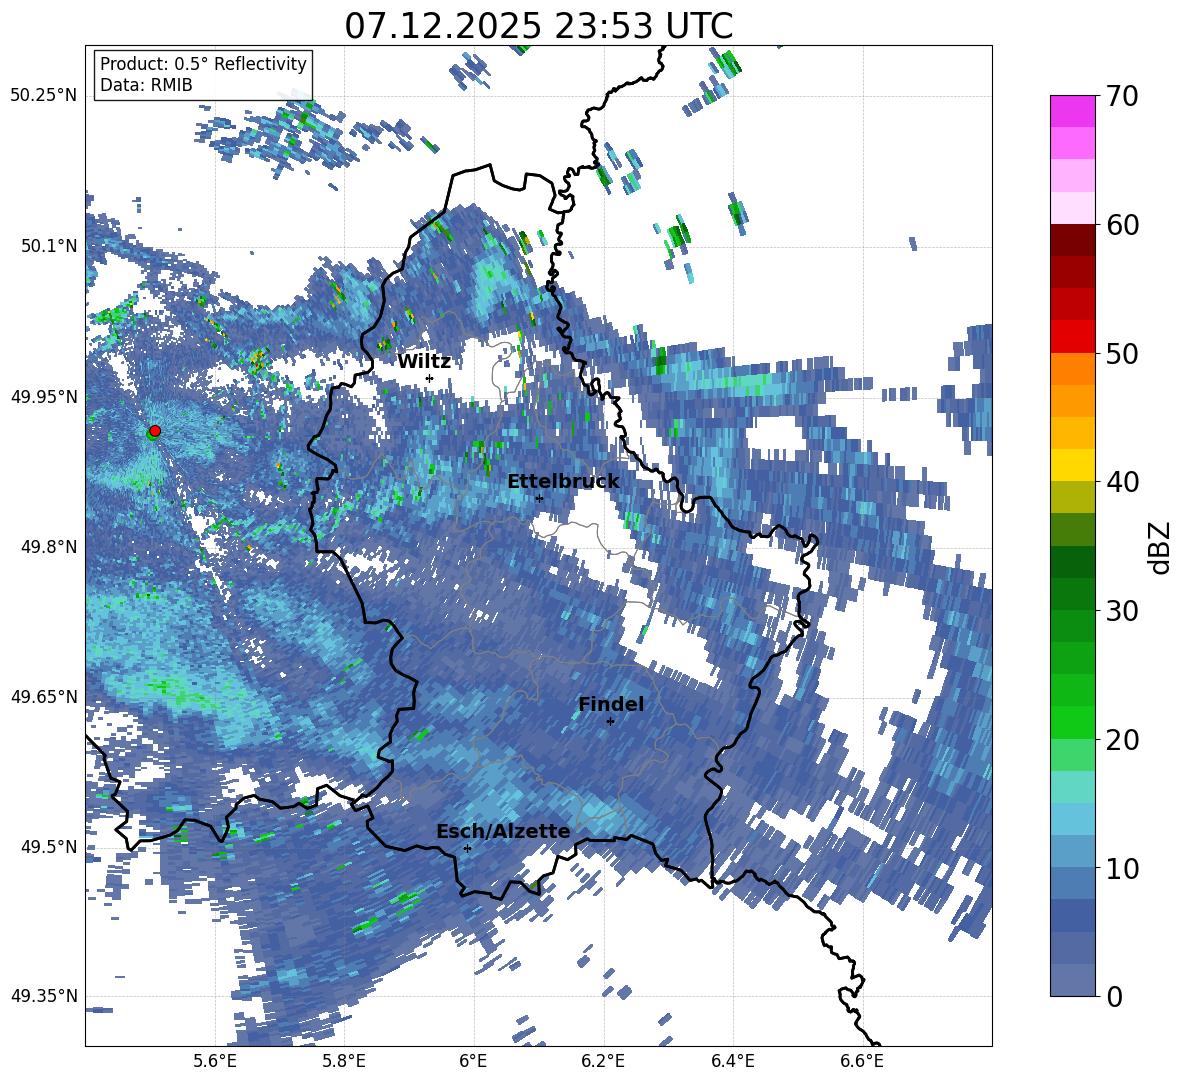1184x1081 pixels.
Task: Click the 'Data: RMIB' legend text
Action: (x=146, y=85)
